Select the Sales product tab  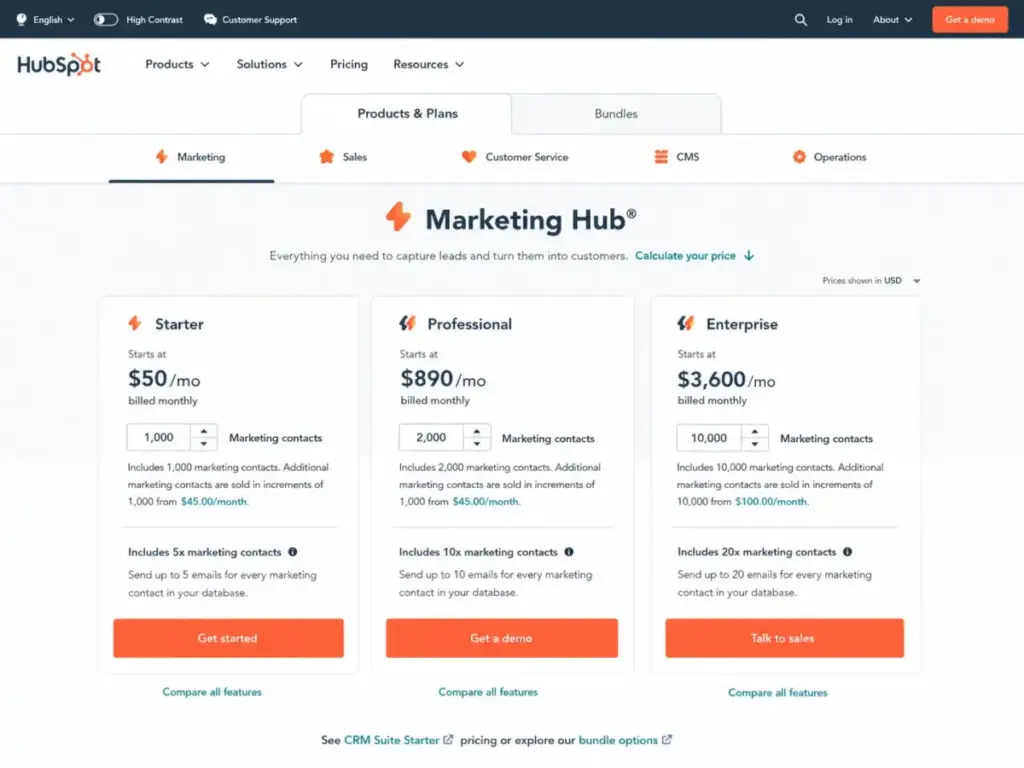pos(344,157)
